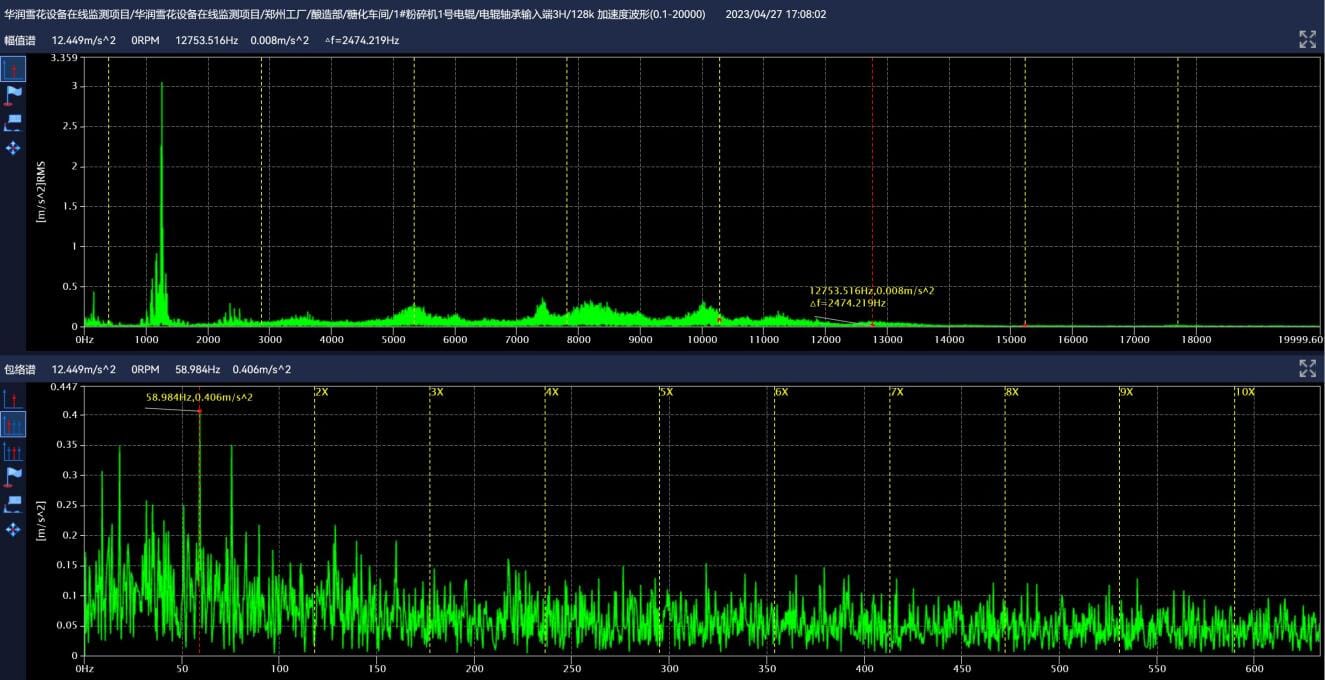The image size is (1325, 680).
Task: Select single cursor tool in envelope spectrum panel
Action: [x=13, y=399]
